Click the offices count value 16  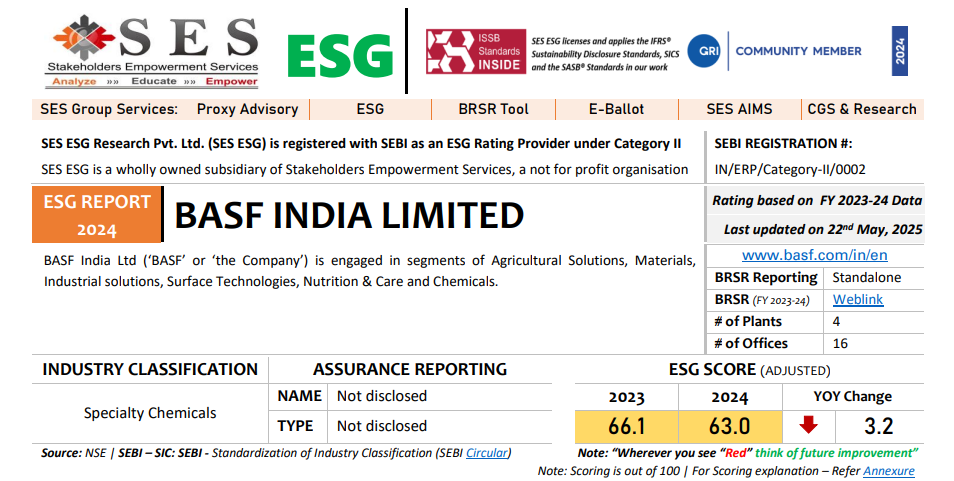840,344
